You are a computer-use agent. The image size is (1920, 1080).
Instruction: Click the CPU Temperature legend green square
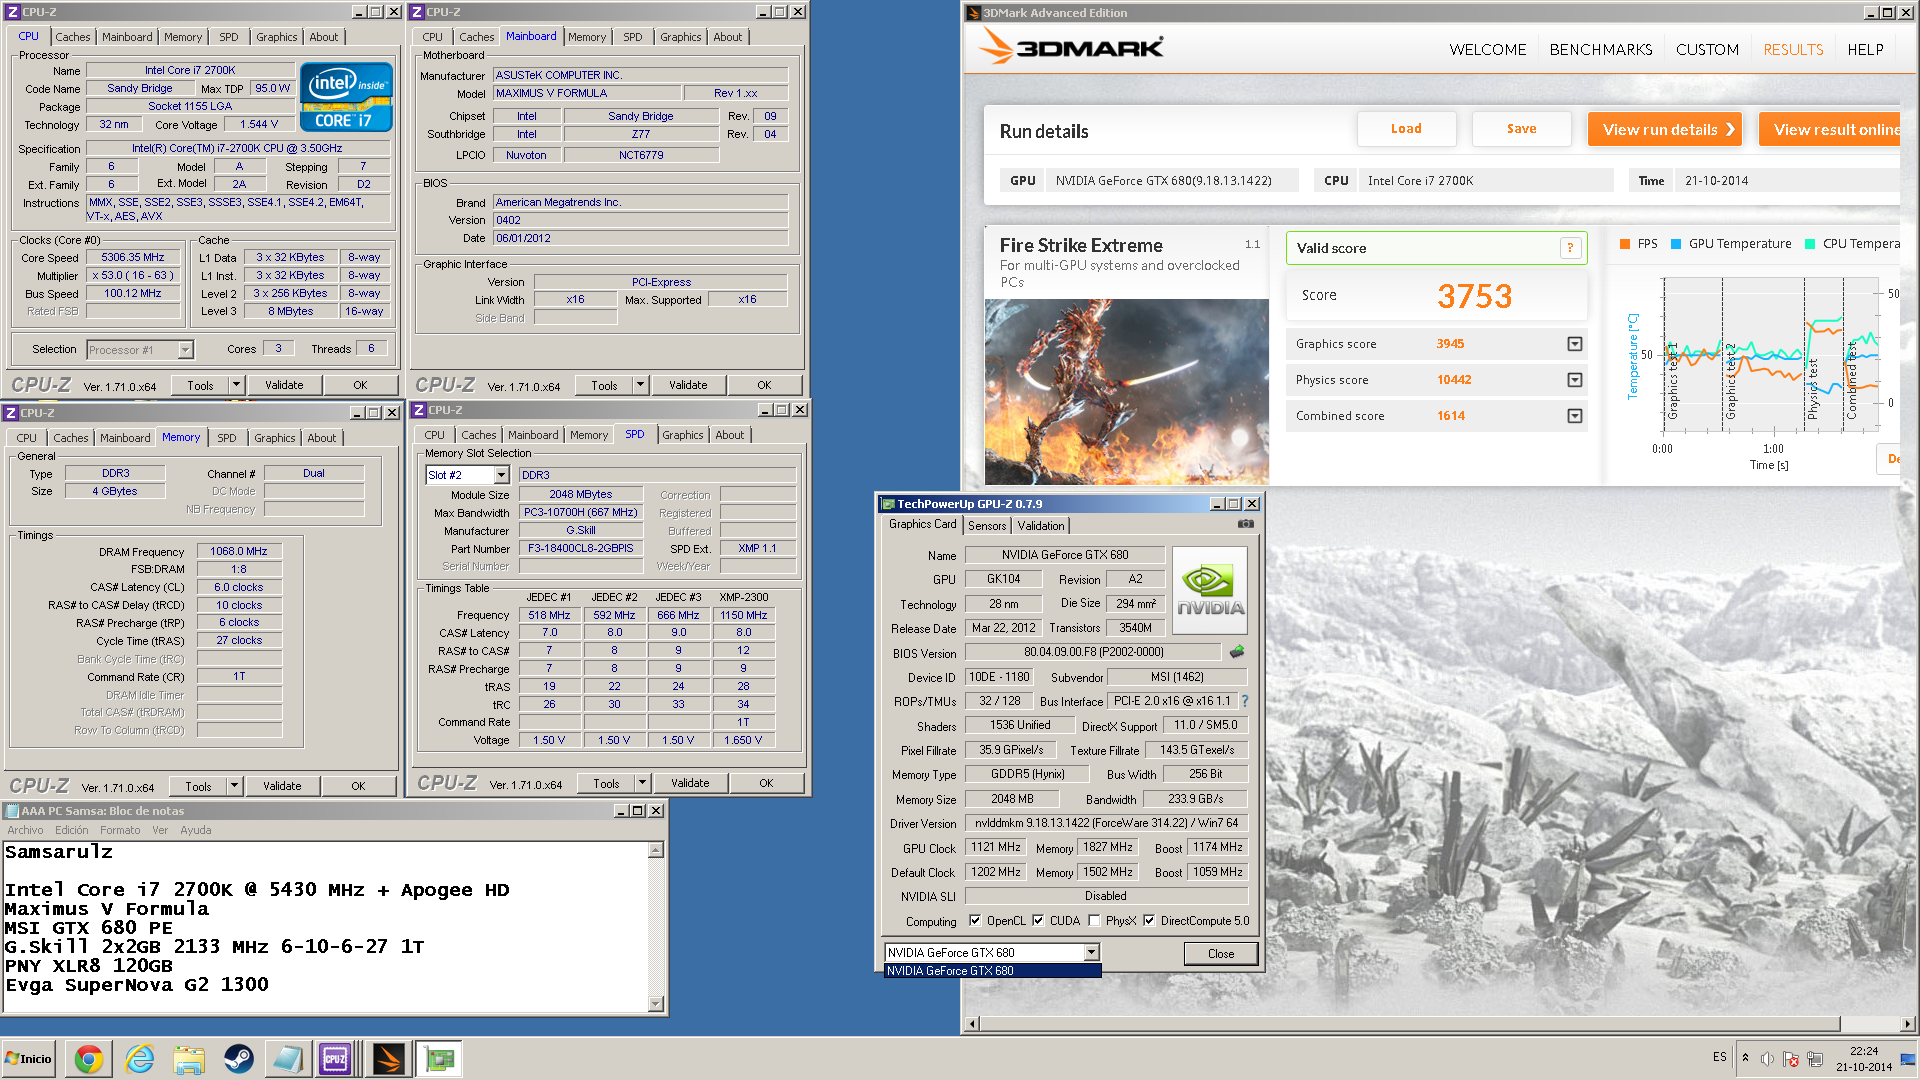click(1810, 244)
